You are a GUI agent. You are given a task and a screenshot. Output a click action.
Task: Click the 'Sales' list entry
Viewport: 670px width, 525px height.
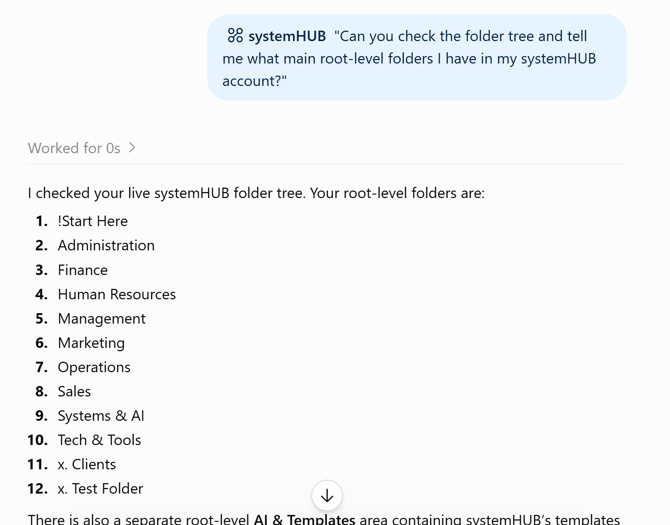(74, 392)
